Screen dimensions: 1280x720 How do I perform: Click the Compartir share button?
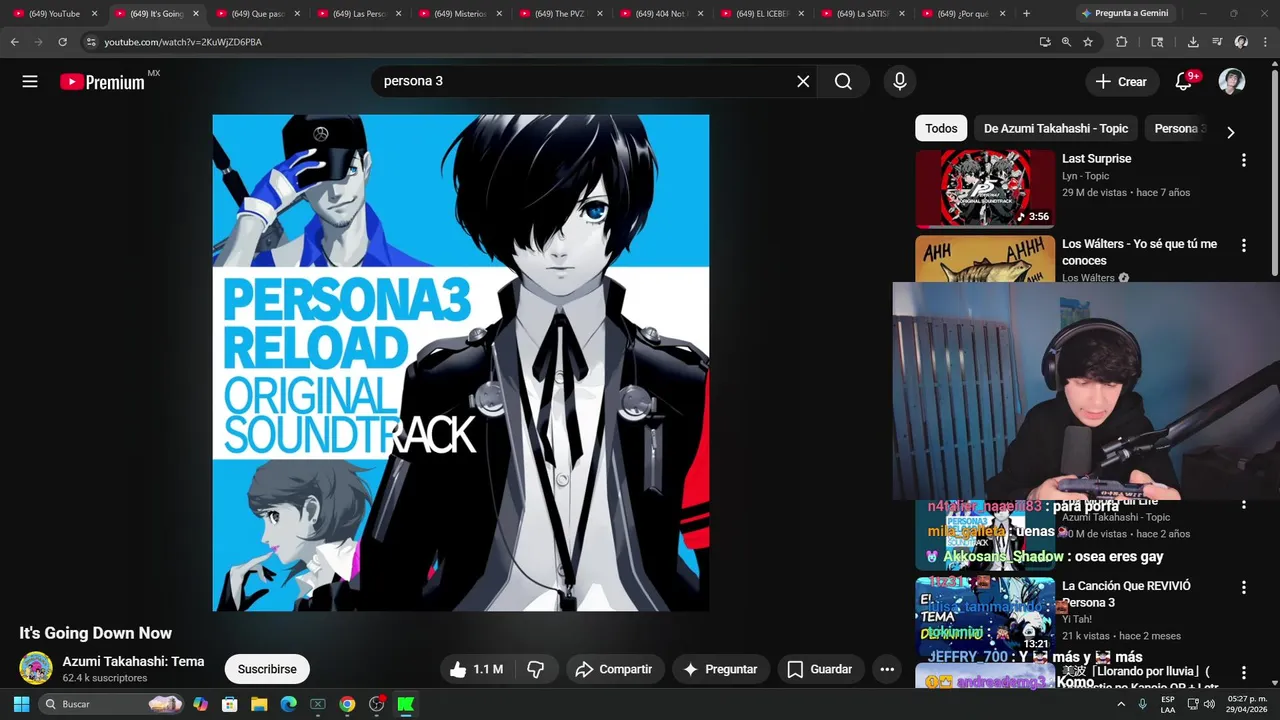[x=614, y=669]
